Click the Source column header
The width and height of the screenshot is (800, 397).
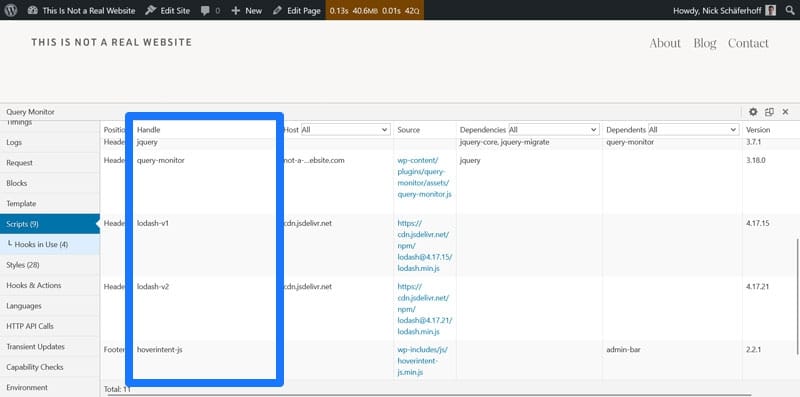(409, 130)
